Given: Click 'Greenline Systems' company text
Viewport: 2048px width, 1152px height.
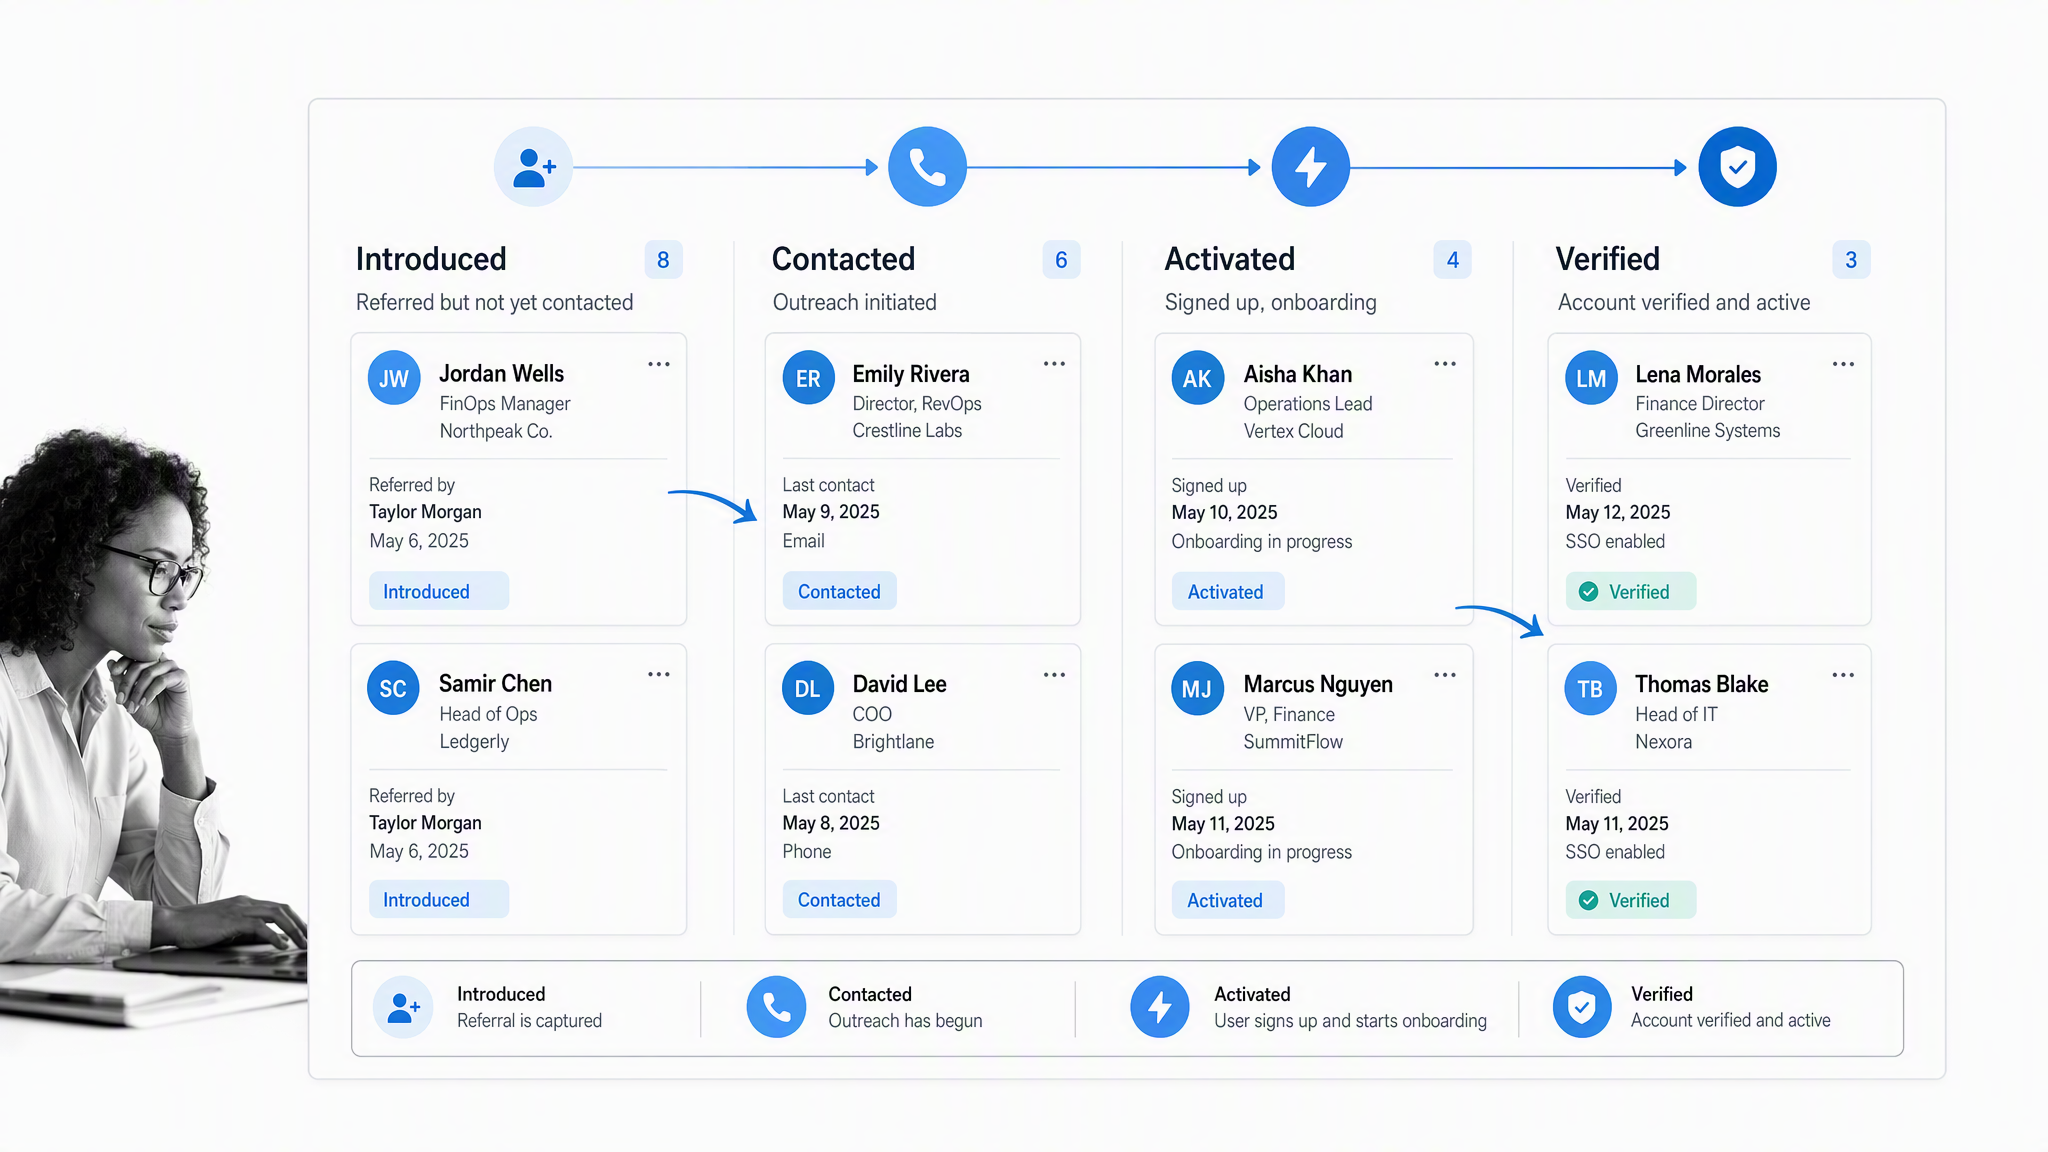Looking at the screenshot, I should [1707, 430].
